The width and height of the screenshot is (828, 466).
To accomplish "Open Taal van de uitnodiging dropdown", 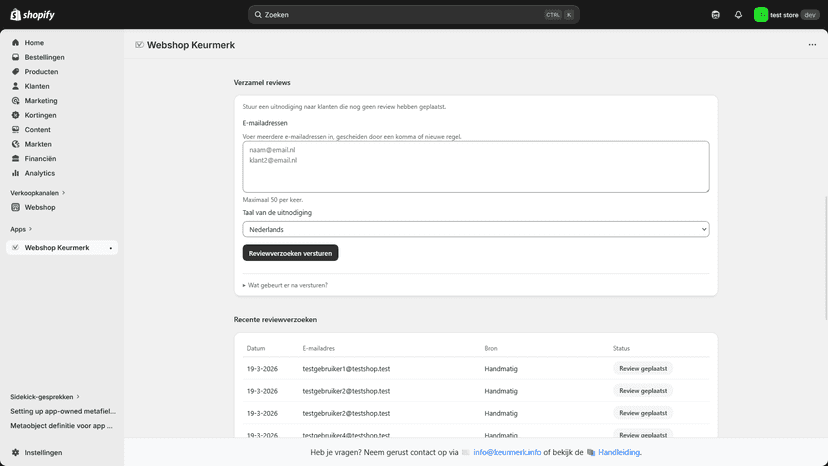I will click(476, 229).
